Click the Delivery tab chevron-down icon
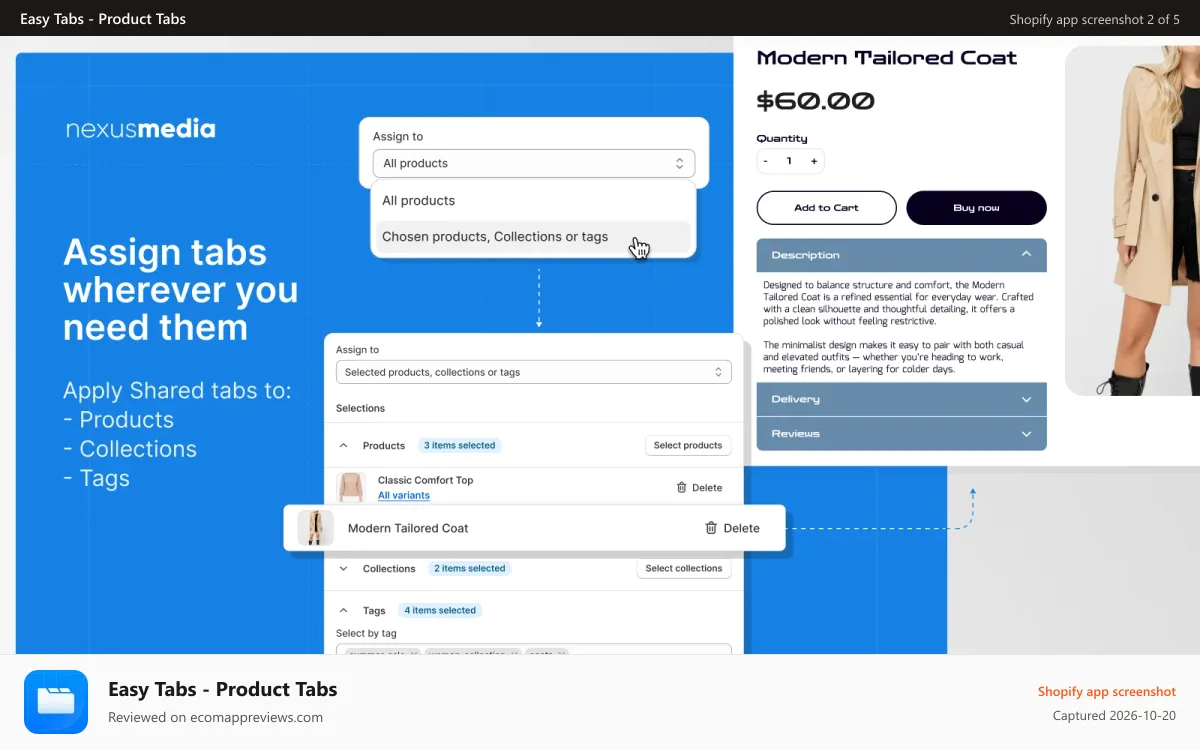Viewport: 1200px width, 750px height. [x=1026, y=399]
